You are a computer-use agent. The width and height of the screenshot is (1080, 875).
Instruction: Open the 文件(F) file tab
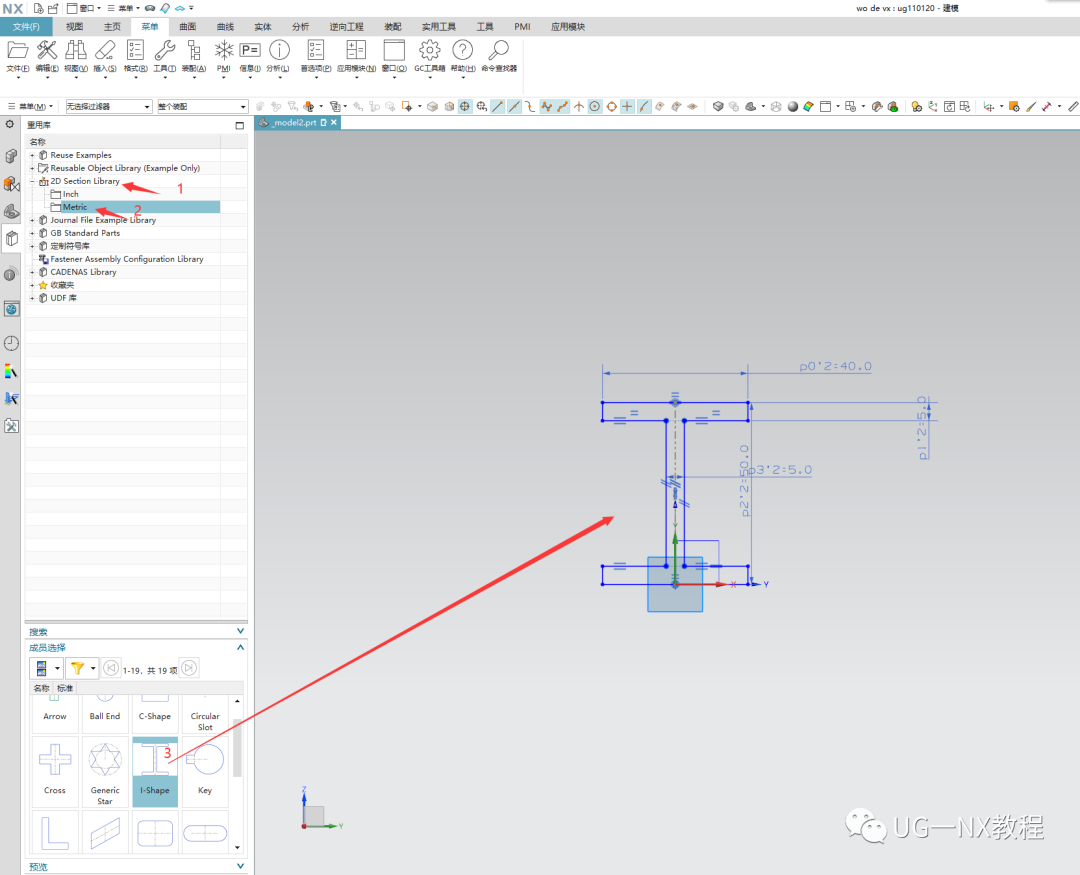[x=26, y=27]
